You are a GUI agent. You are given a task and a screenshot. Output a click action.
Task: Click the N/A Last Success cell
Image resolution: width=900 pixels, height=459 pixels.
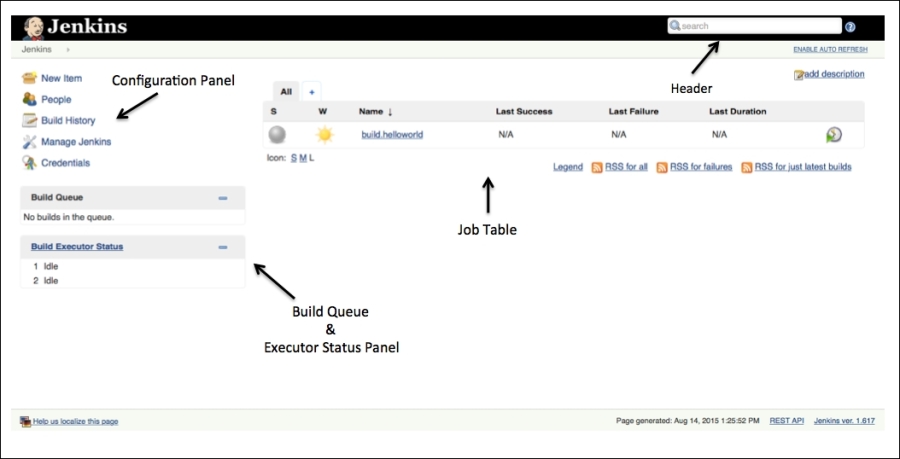(x=506, y=135)
